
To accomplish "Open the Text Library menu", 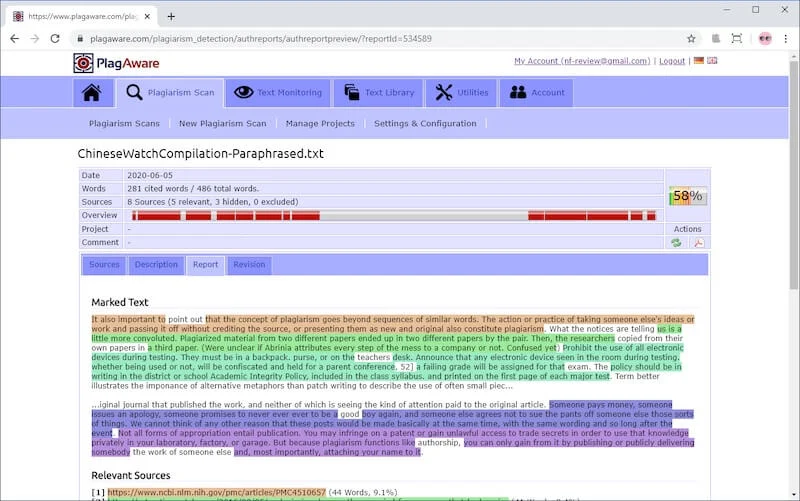I will click(379, 93).
